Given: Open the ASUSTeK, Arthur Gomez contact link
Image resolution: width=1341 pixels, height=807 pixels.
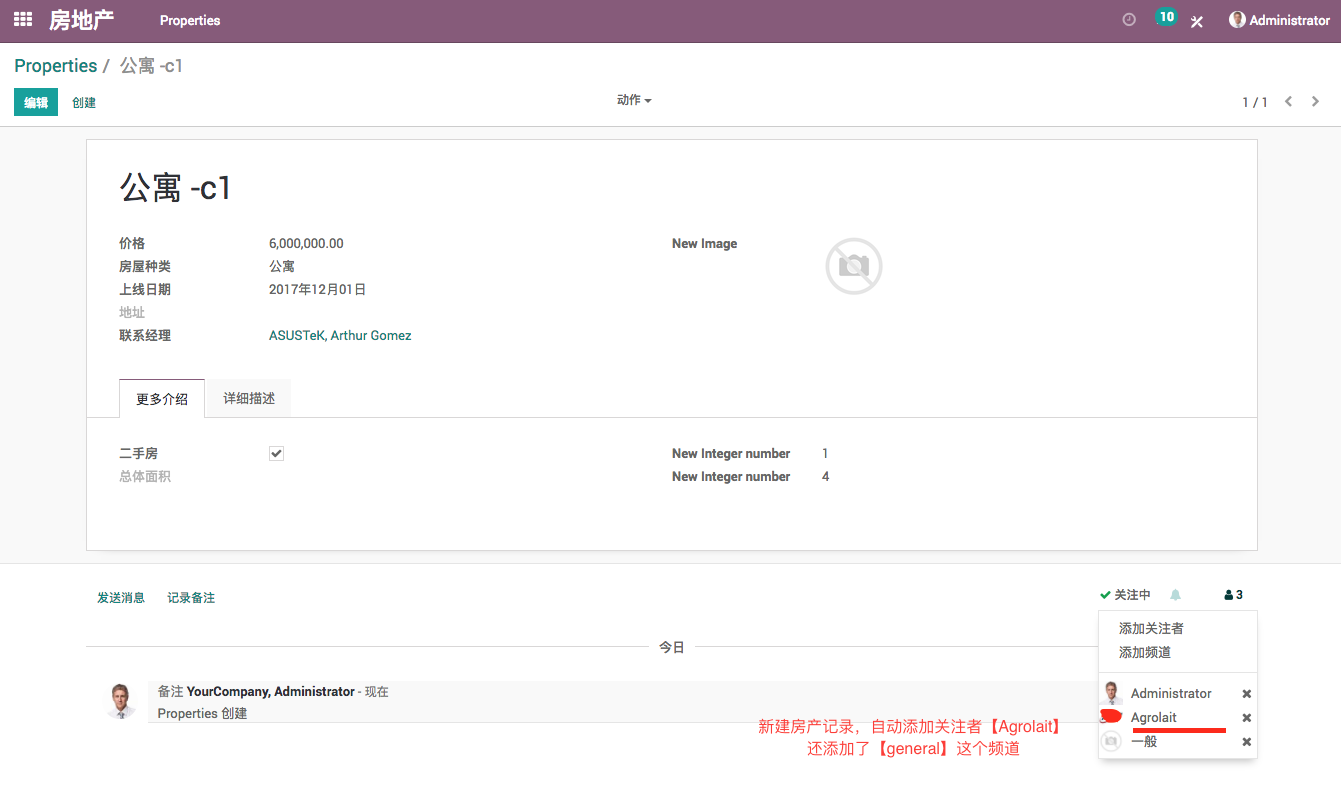Looking at the screenshot, I should (x=340, y=336).
